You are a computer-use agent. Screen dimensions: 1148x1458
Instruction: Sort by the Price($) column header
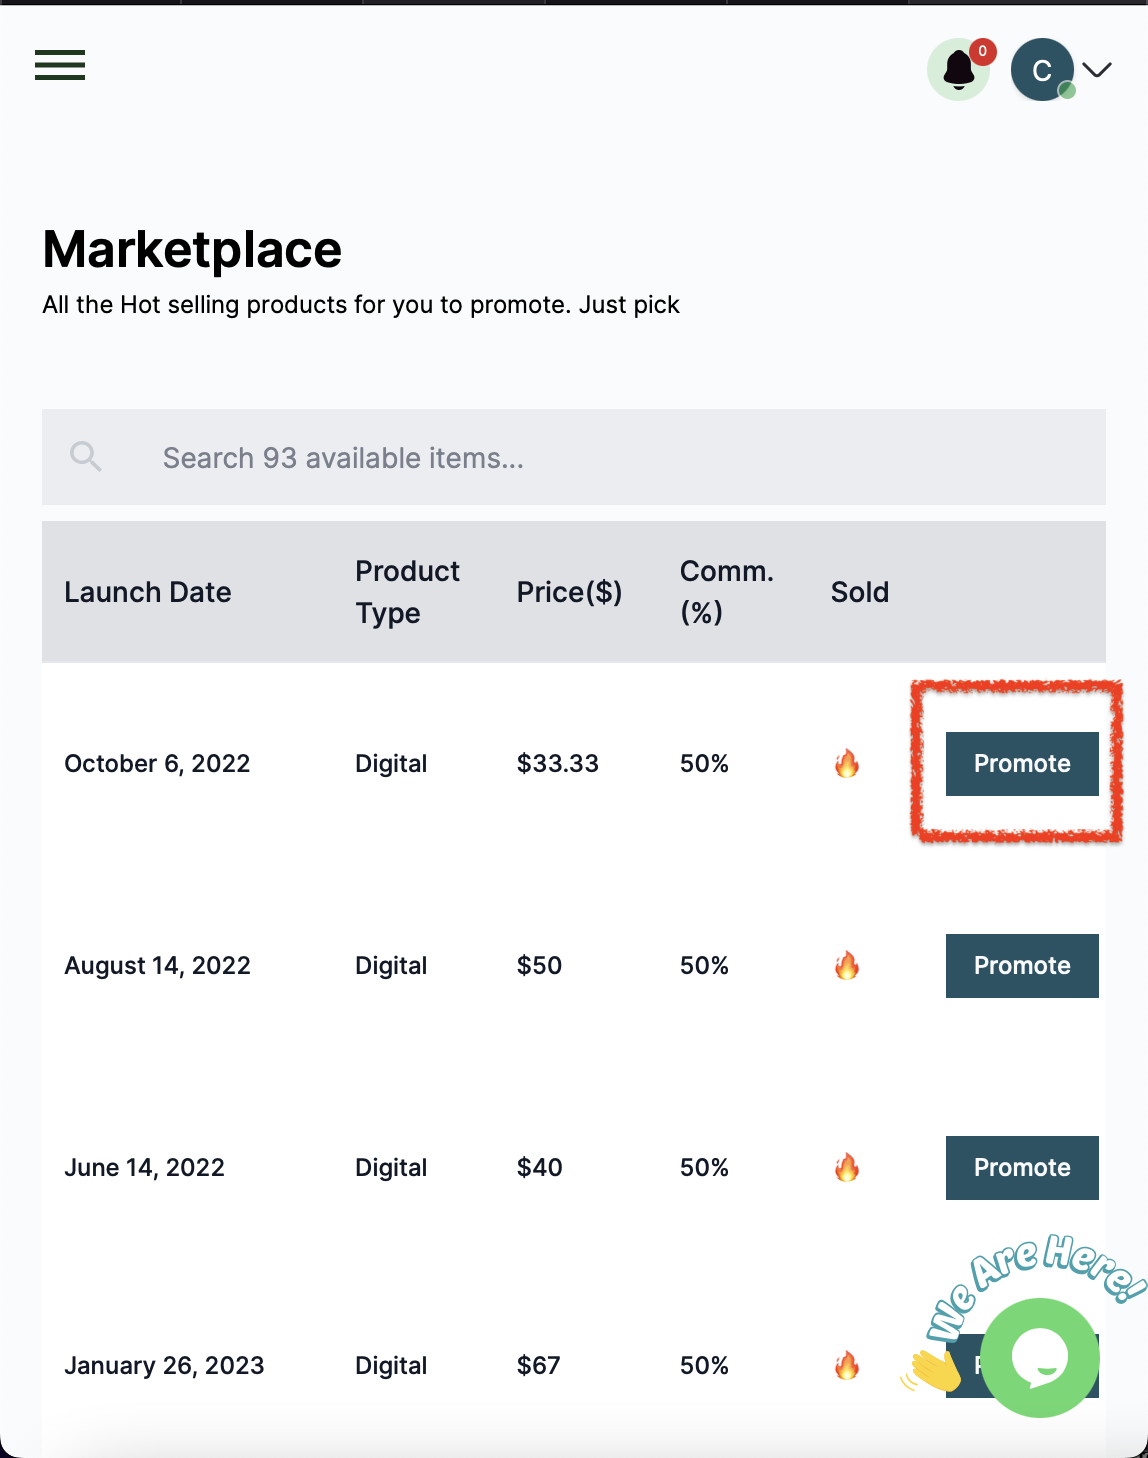pyautogui.click(x=569, y=592)
